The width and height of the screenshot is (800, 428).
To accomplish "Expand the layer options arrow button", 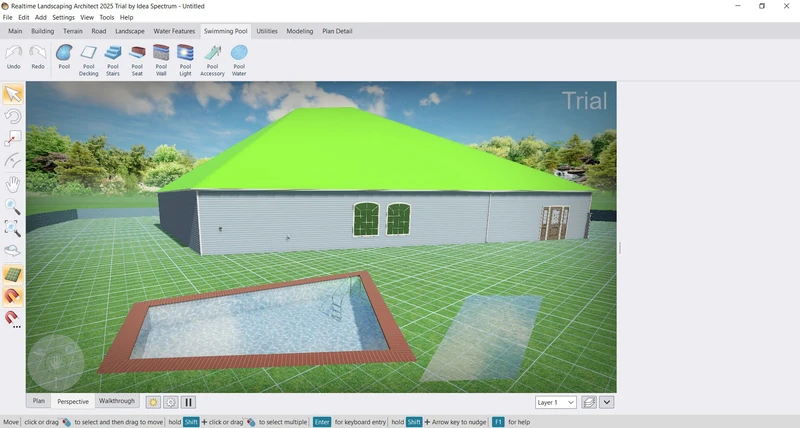I will point(607,402).
